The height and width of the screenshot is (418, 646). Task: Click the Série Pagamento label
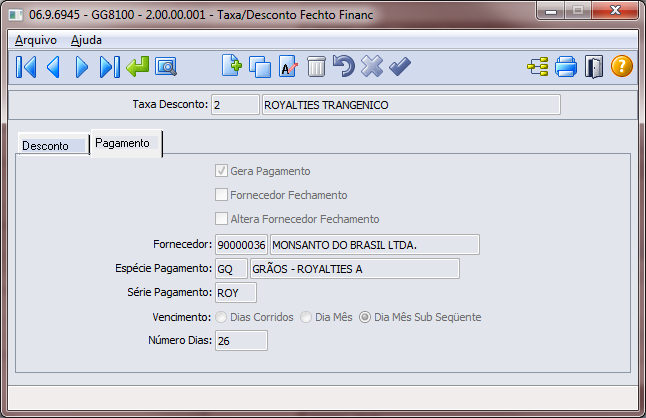point(169,292)
